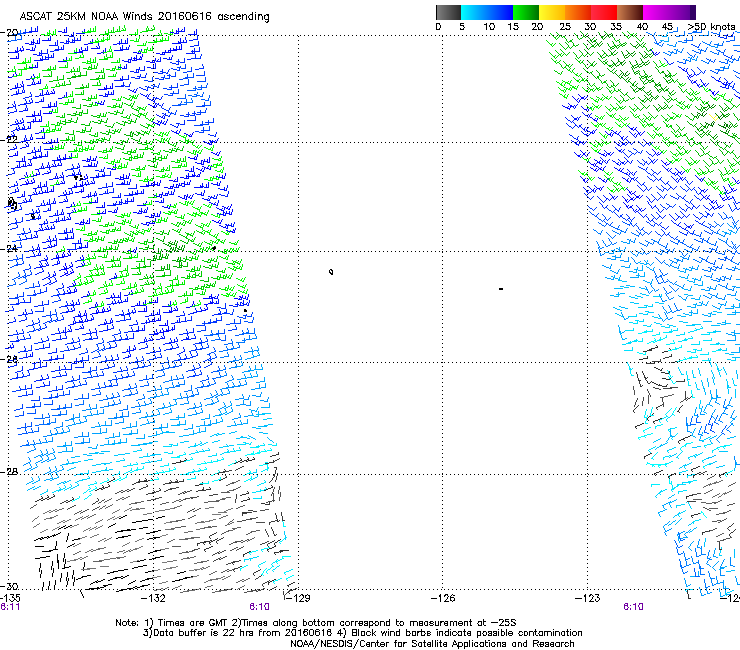
Task: Select the yellow 20-25 knots legend segment
Action: coord(552,12)
